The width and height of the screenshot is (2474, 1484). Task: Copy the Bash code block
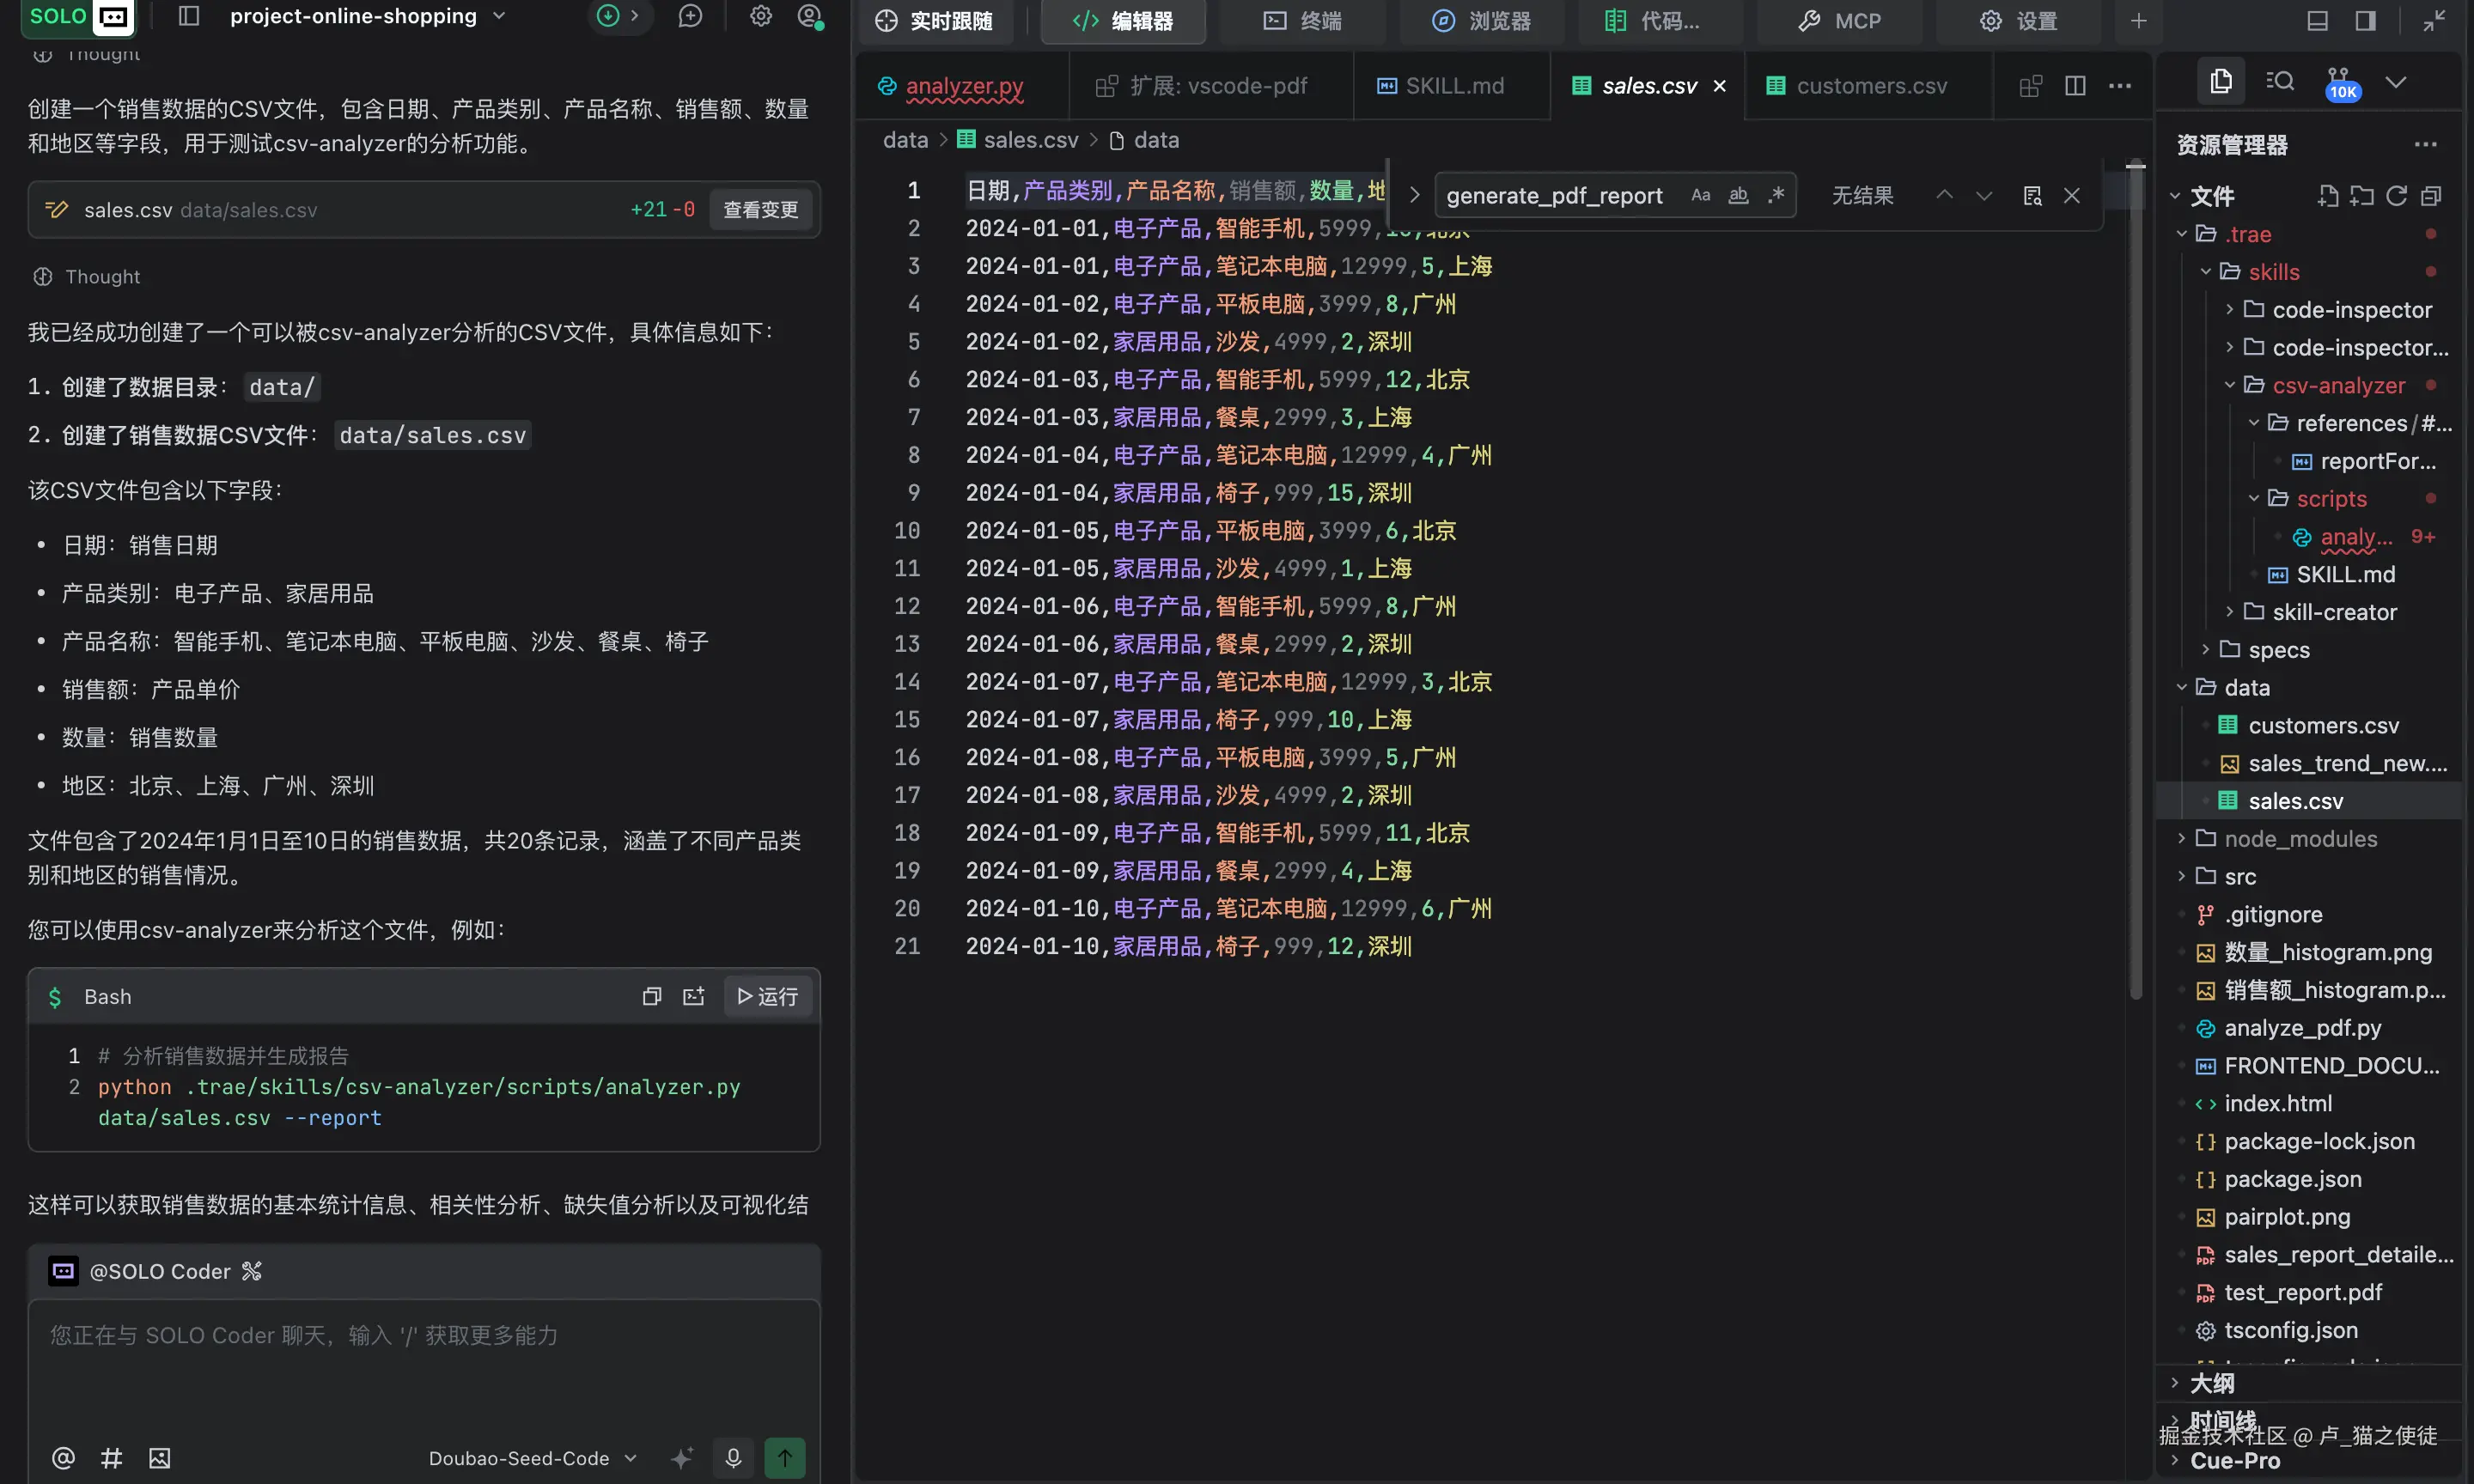(x=652, y=996)
